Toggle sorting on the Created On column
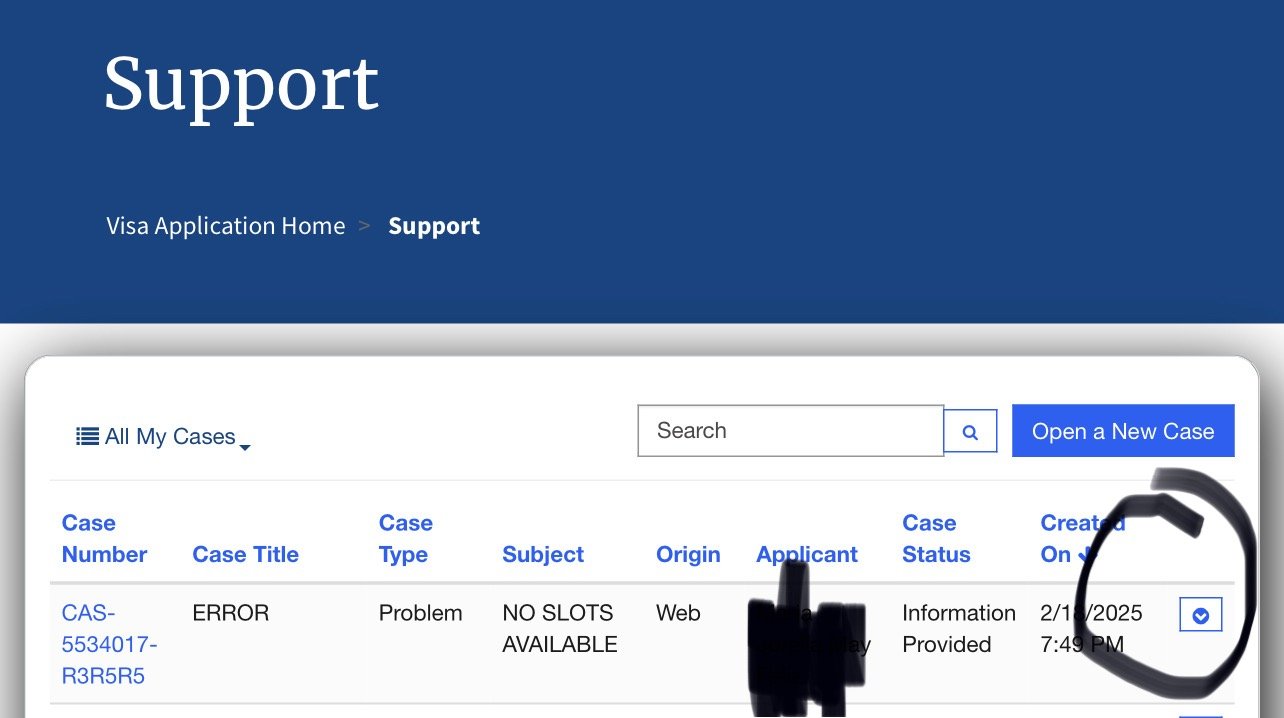 [1070, 539]
